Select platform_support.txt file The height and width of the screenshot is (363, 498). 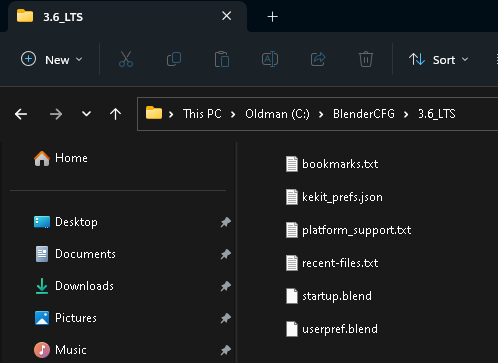[348, 230]
